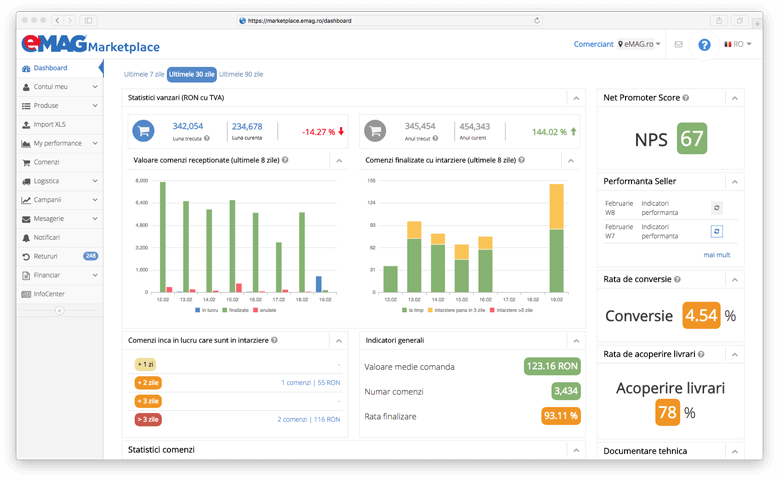Open help tooltip beside Luna trecuta

click(206, 138)
